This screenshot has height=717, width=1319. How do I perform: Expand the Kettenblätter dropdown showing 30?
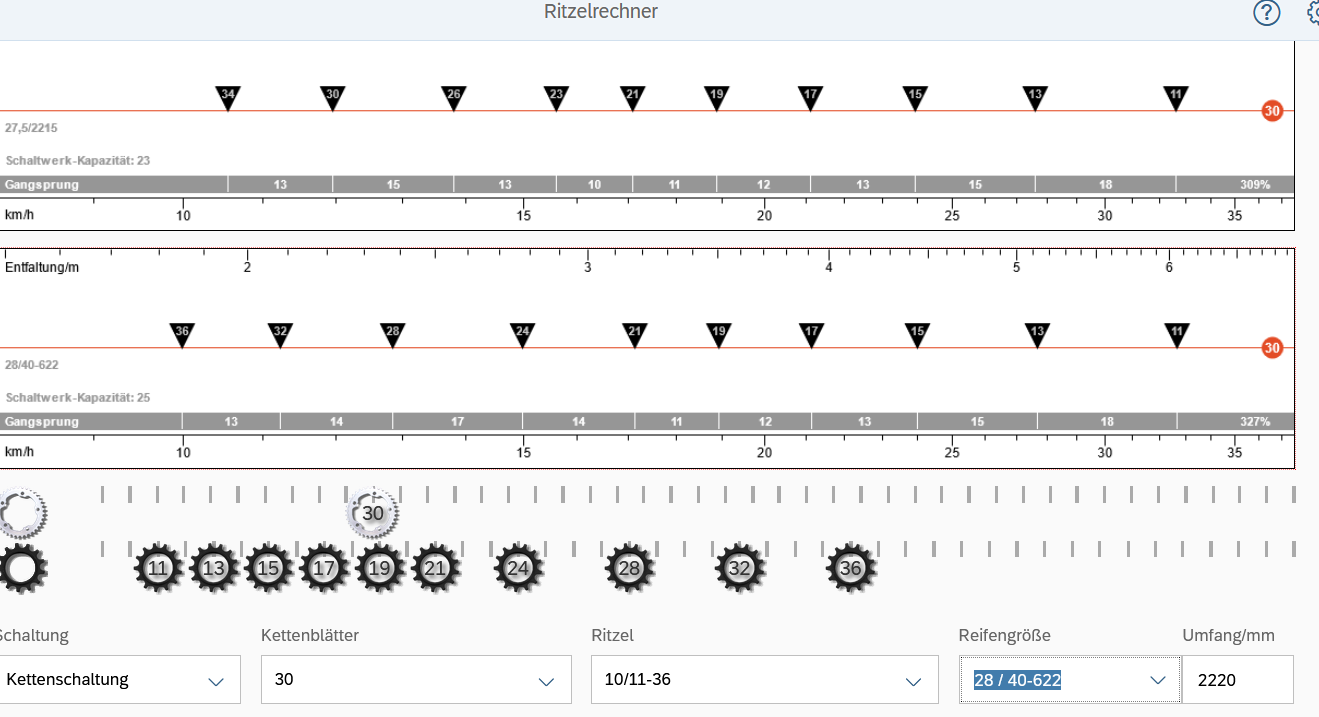546,680
